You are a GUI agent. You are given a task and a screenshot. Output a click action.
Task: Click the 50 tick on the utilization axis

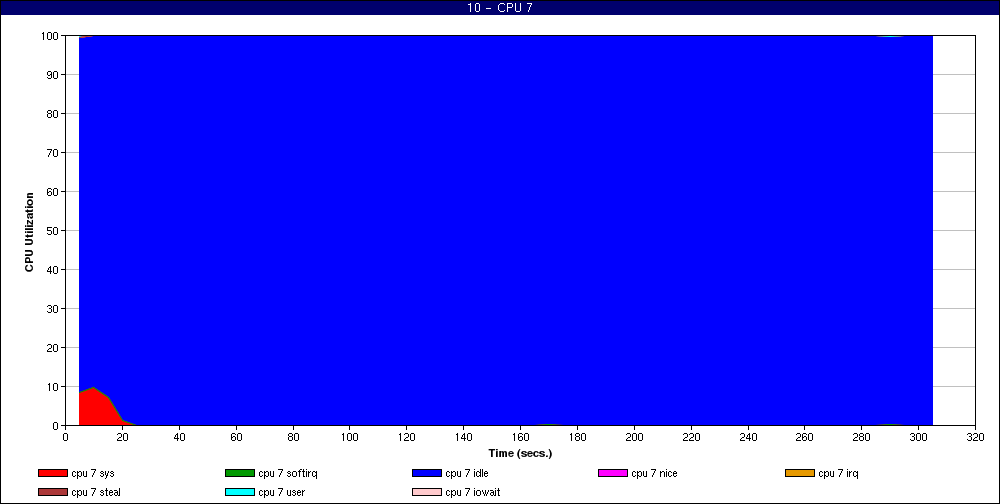[x=53, y=231]
